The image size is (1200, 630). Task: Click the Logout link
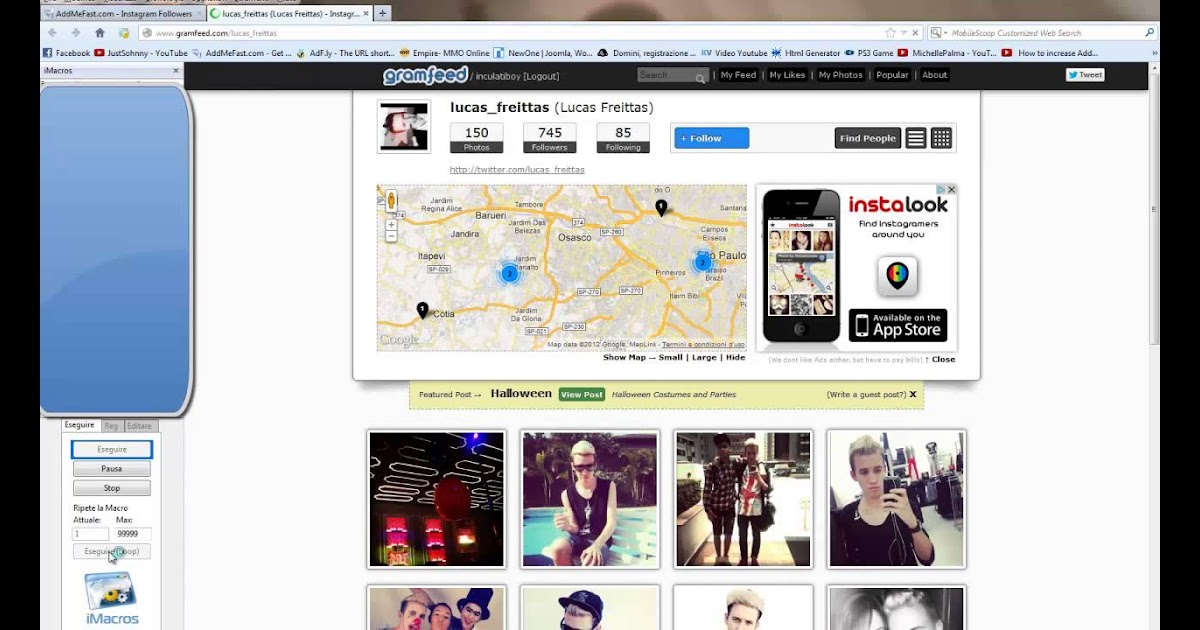click(x=539, y=76)
